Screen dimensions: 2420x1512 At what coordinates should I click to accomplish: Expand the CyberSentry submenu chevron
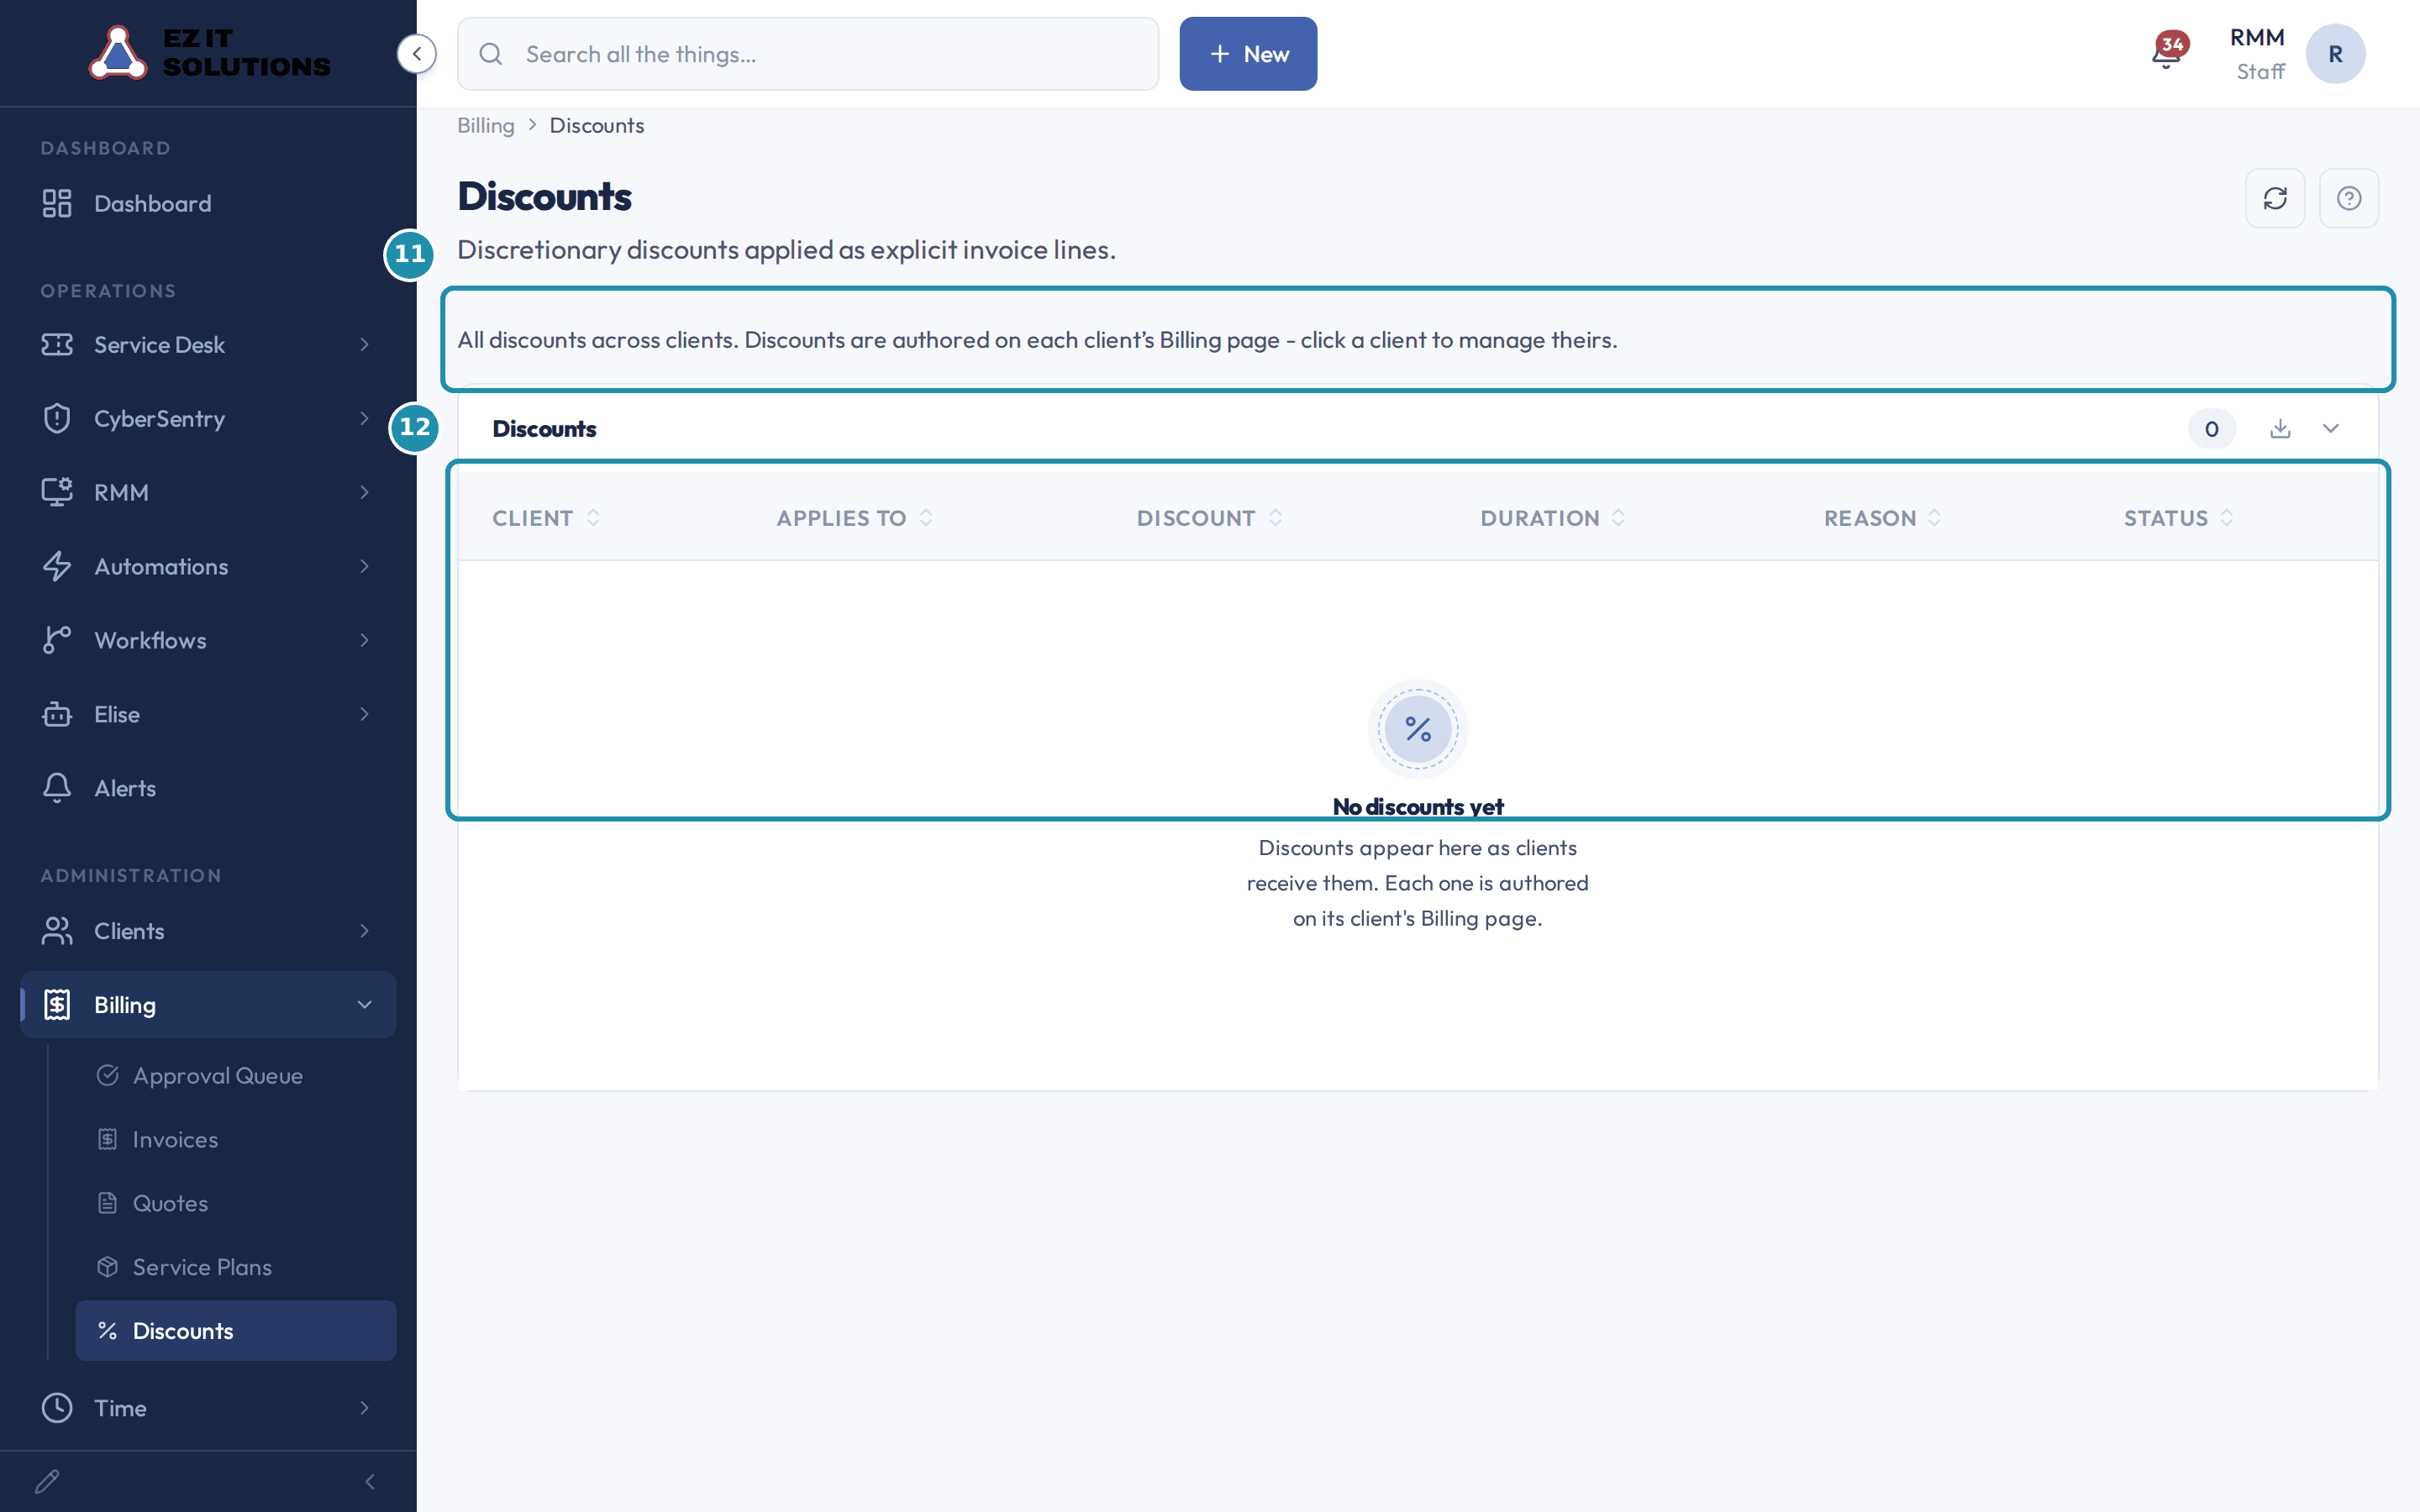tap(364, 419)
